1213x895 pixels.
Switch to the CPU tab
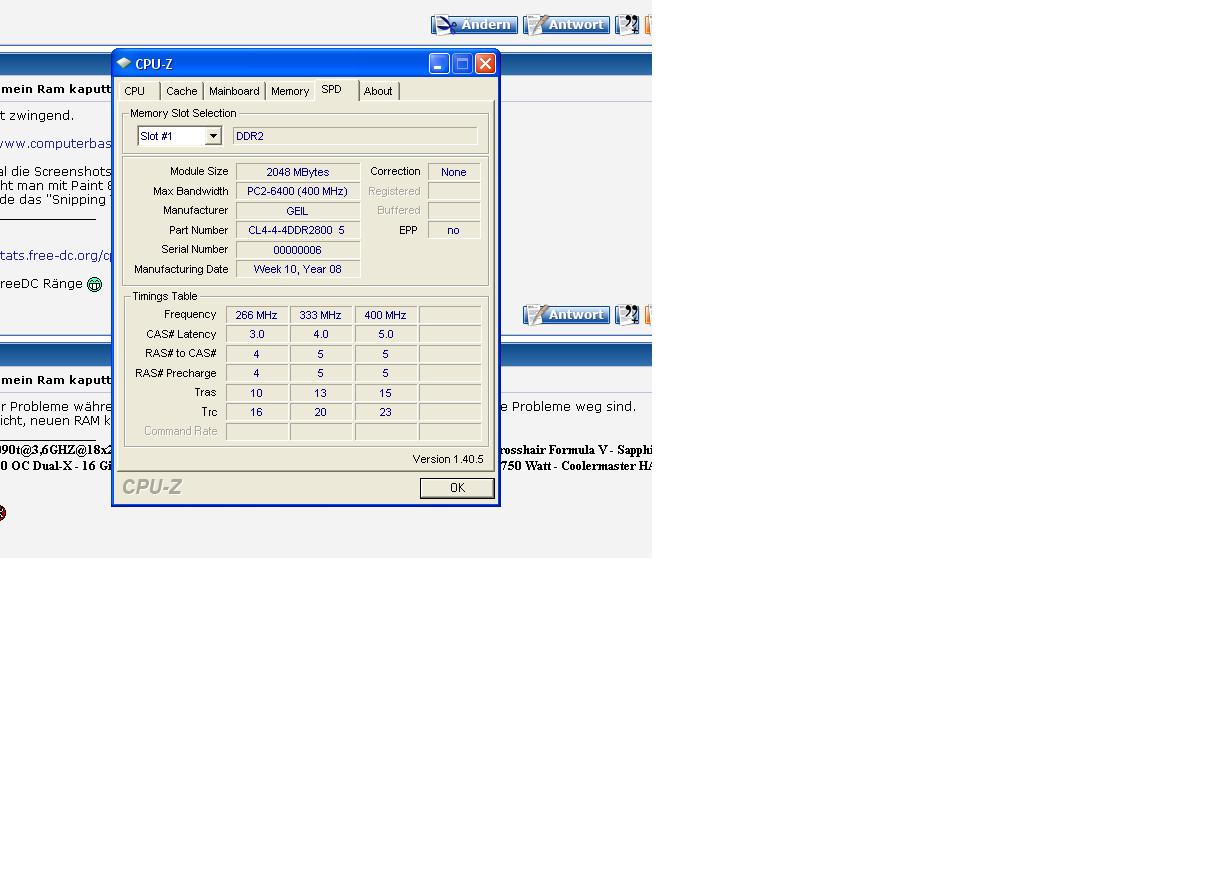pos(135,91)
